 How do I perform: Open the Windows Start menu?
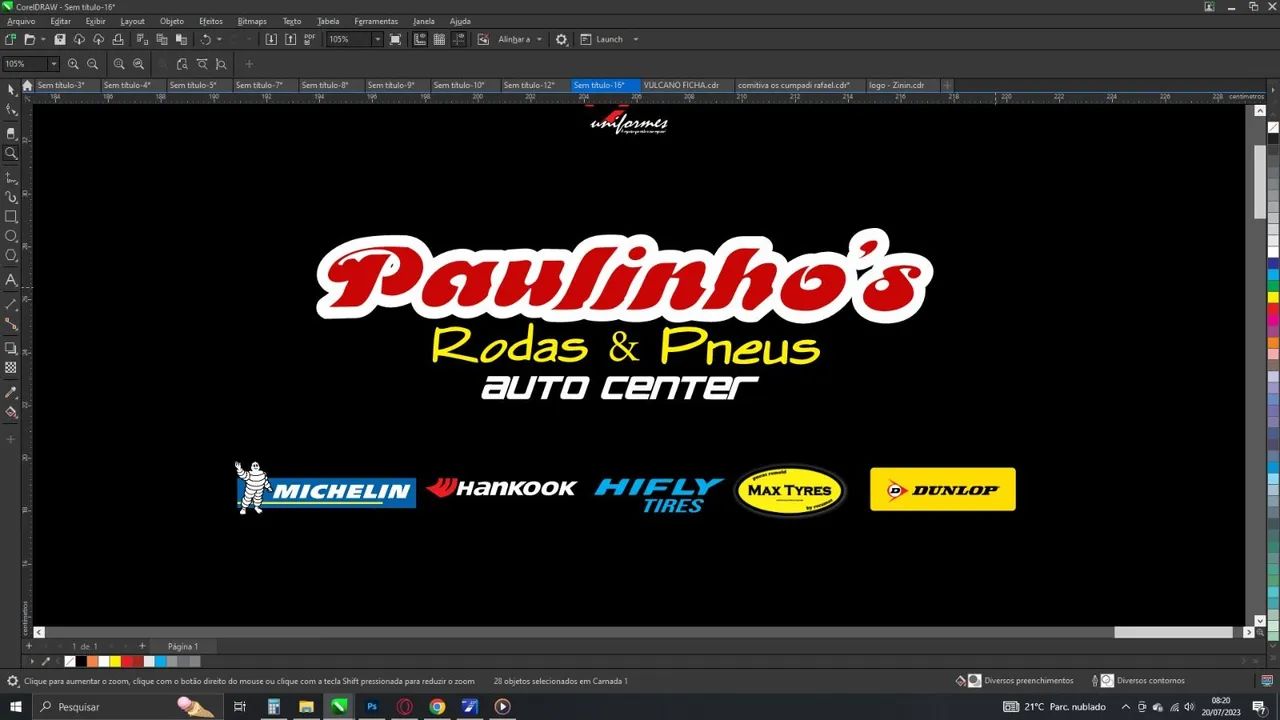pos(16,707)
